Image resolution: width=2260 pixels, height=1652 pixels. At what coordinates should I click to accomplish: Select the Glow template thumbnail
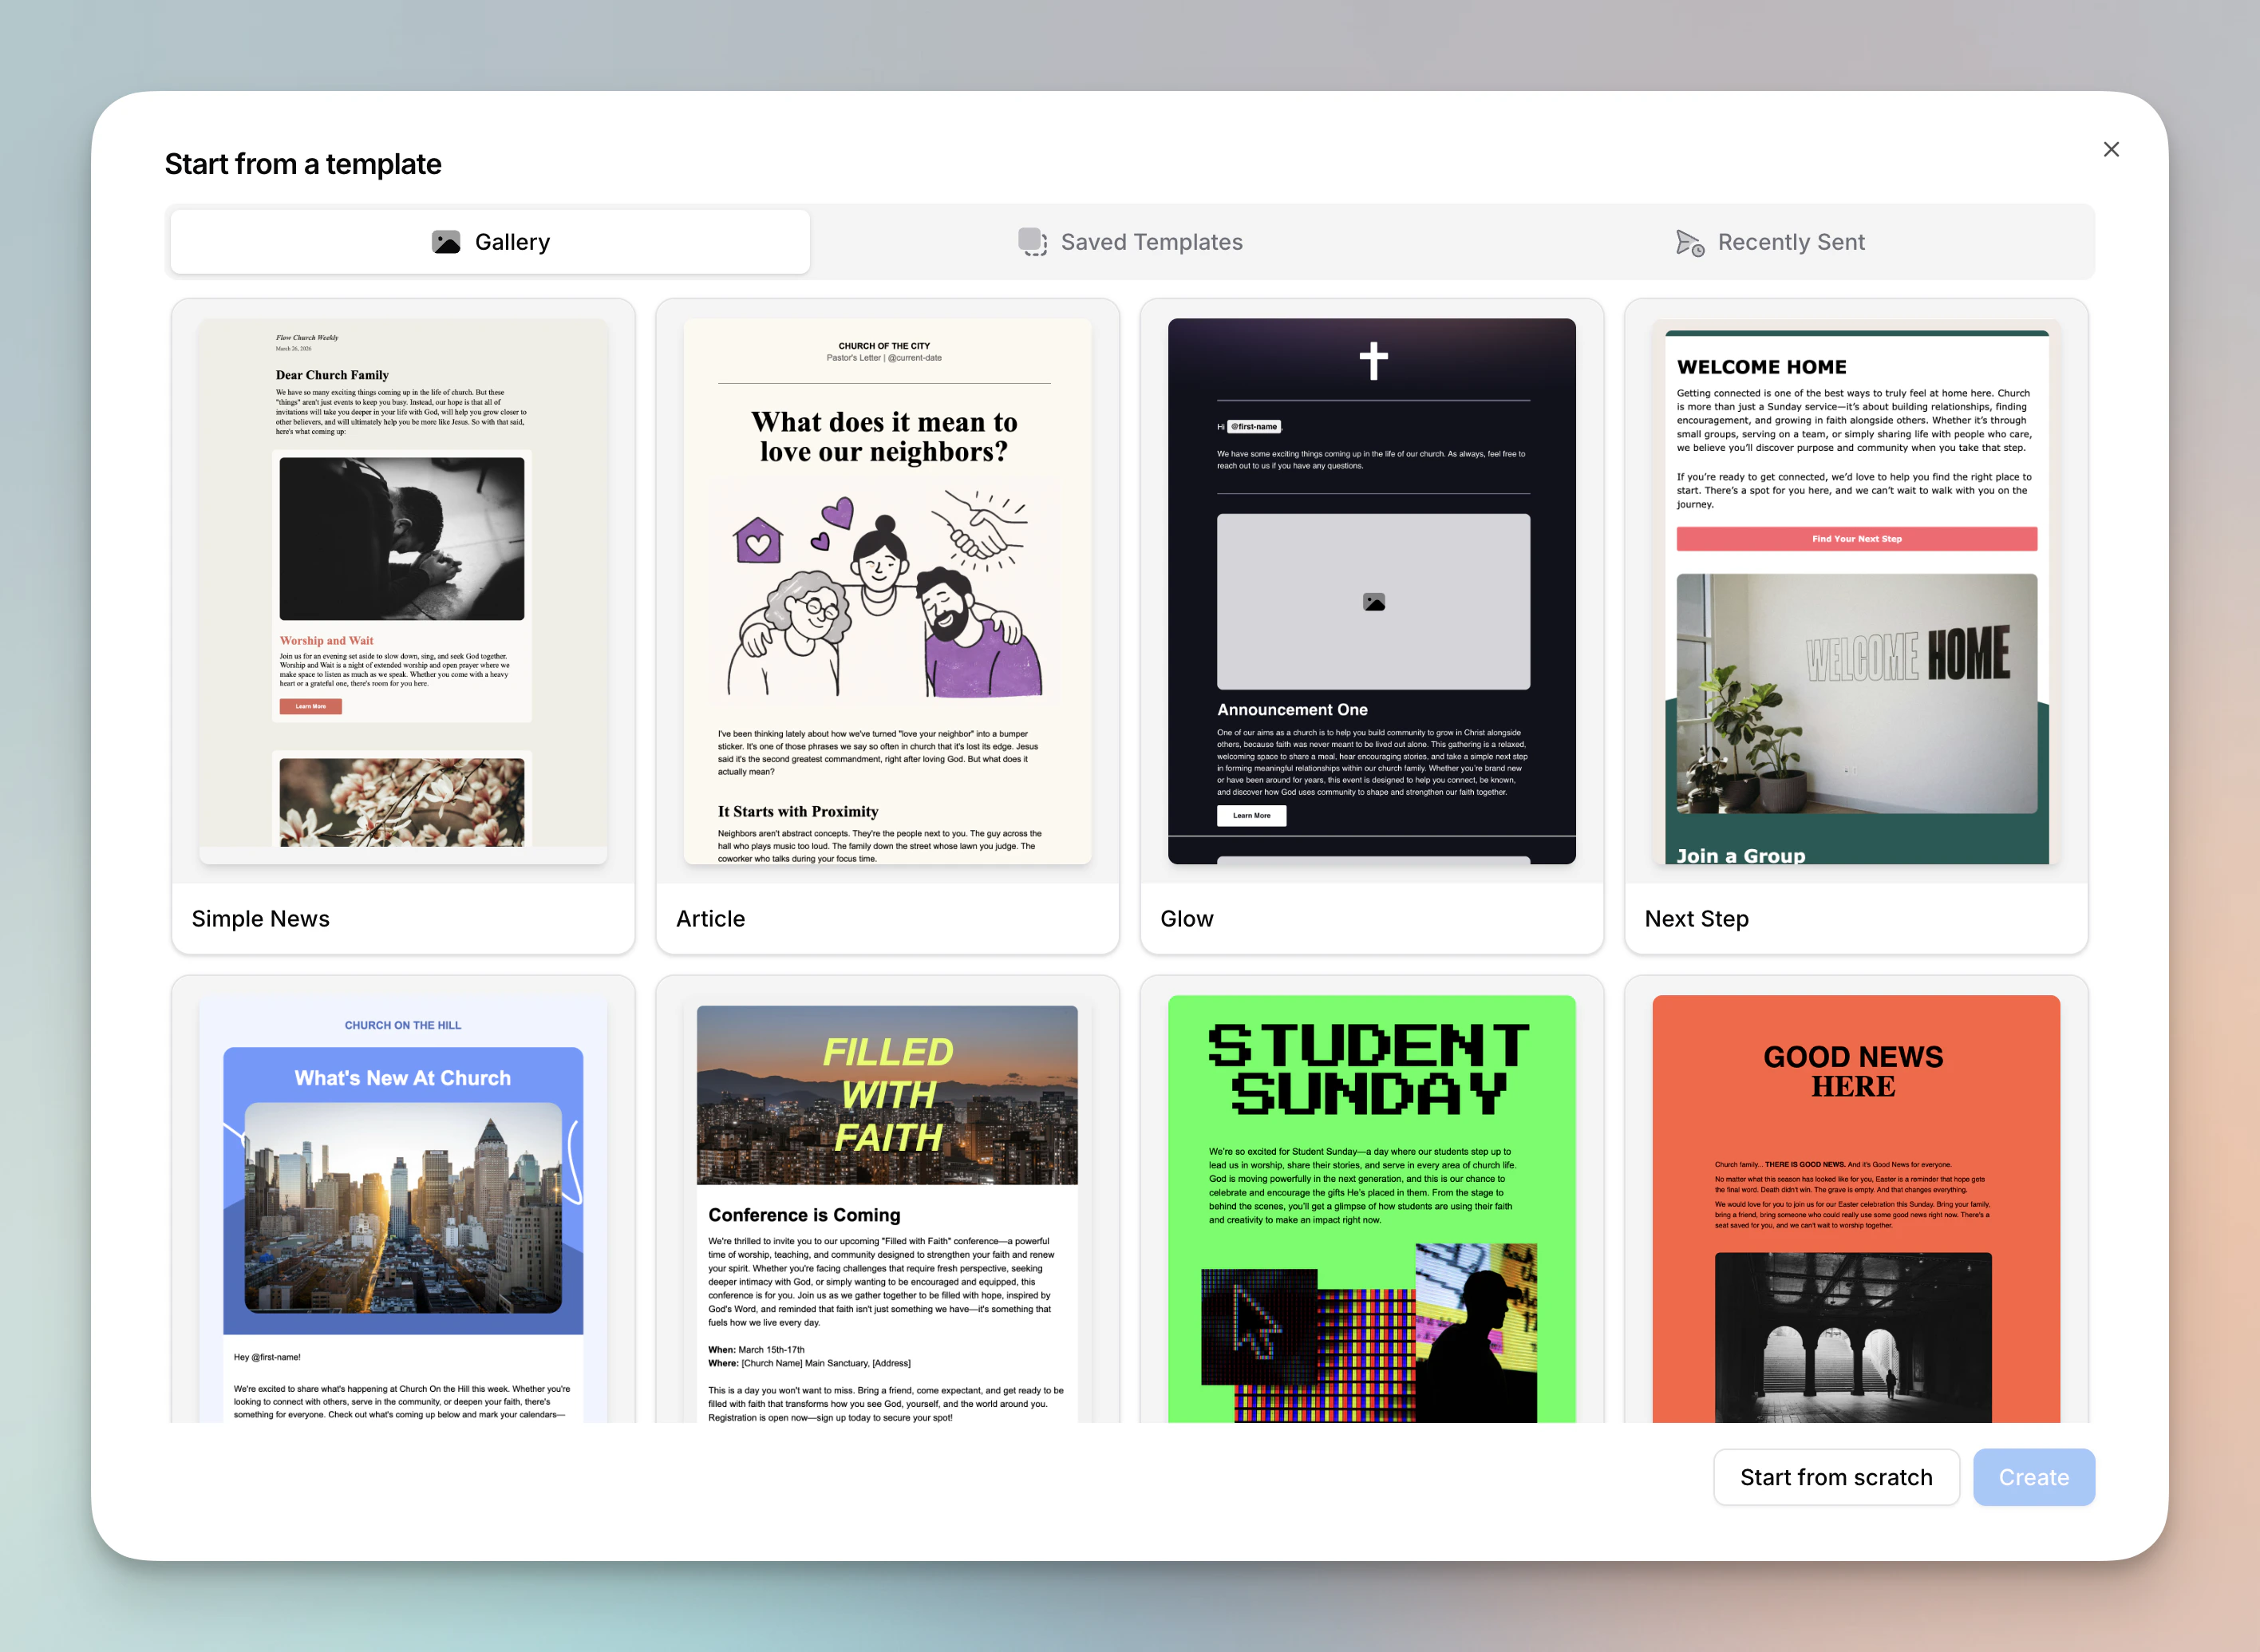pos(1371,591)
